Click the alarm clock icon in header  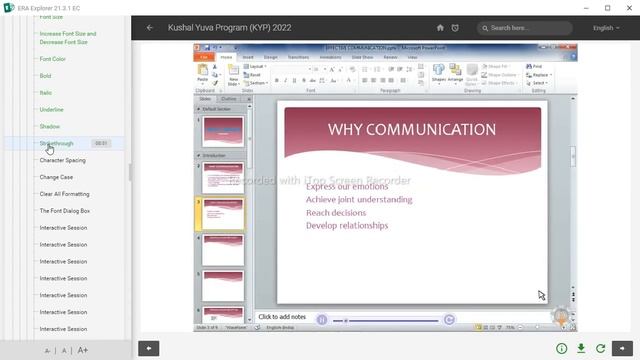click(455, 28)
